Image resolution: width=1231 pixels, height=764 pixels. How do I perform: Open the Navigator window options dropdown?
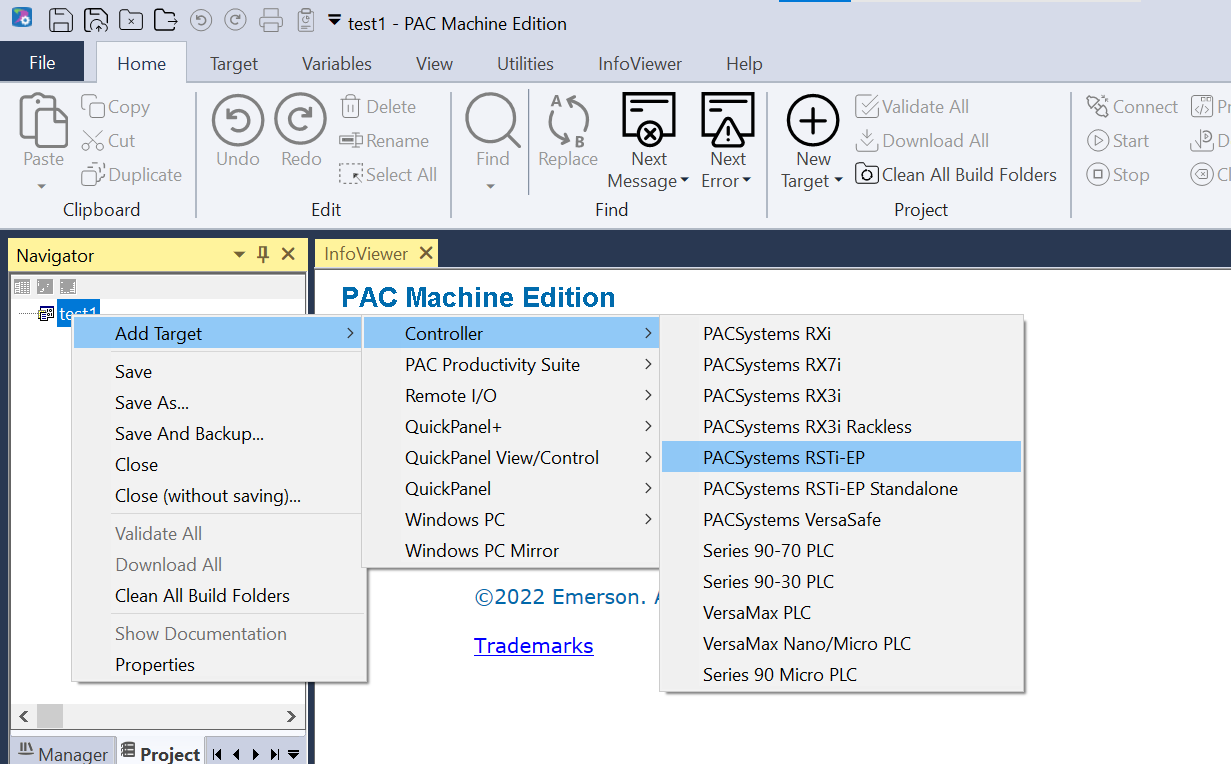(x=240, y=255)
